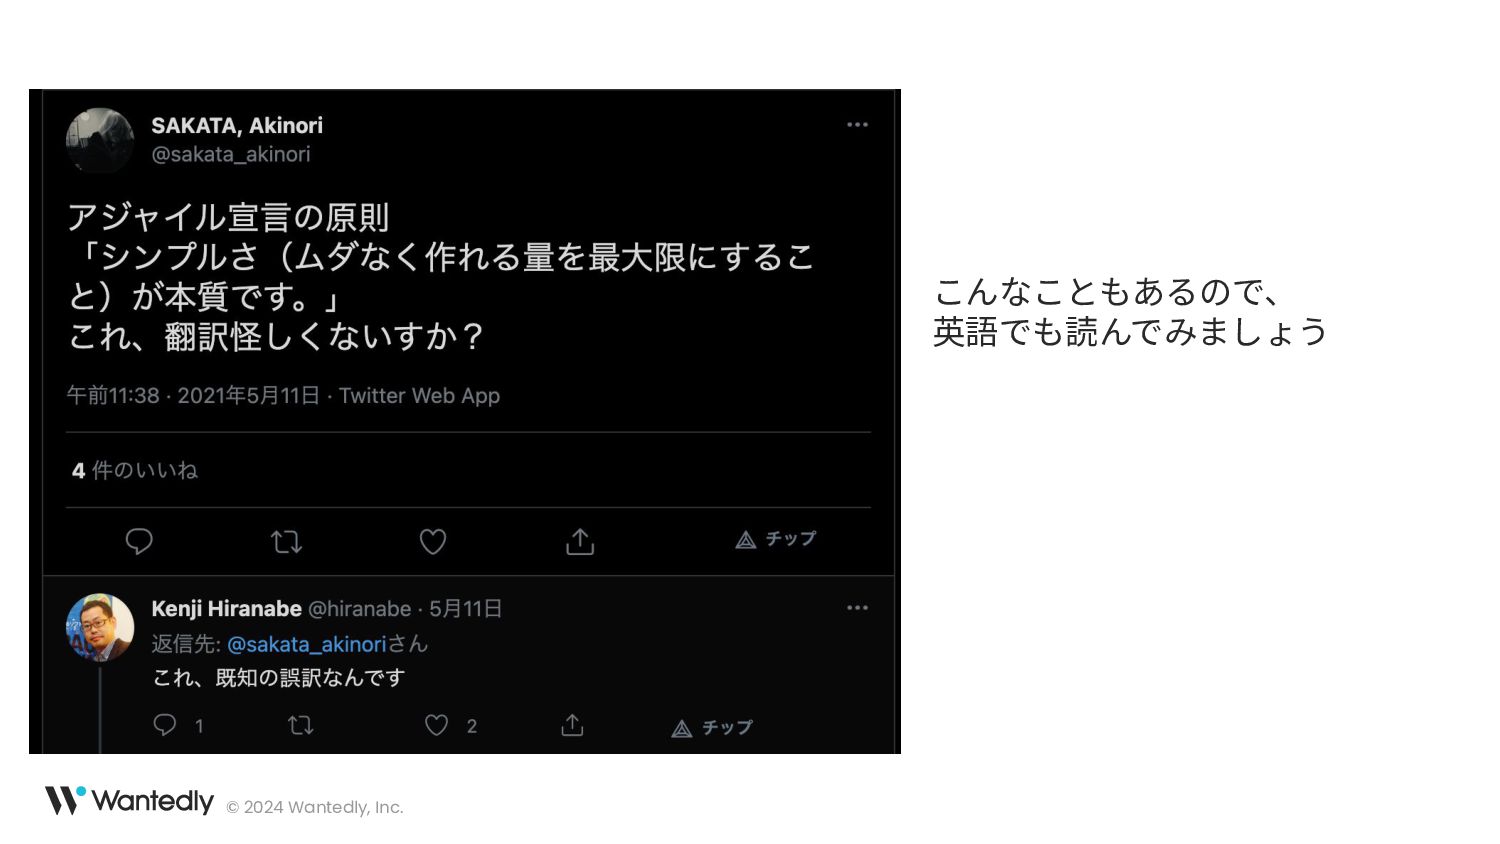Click the @sakata_akinori mention link in the reply

click(x=306, y=644)
